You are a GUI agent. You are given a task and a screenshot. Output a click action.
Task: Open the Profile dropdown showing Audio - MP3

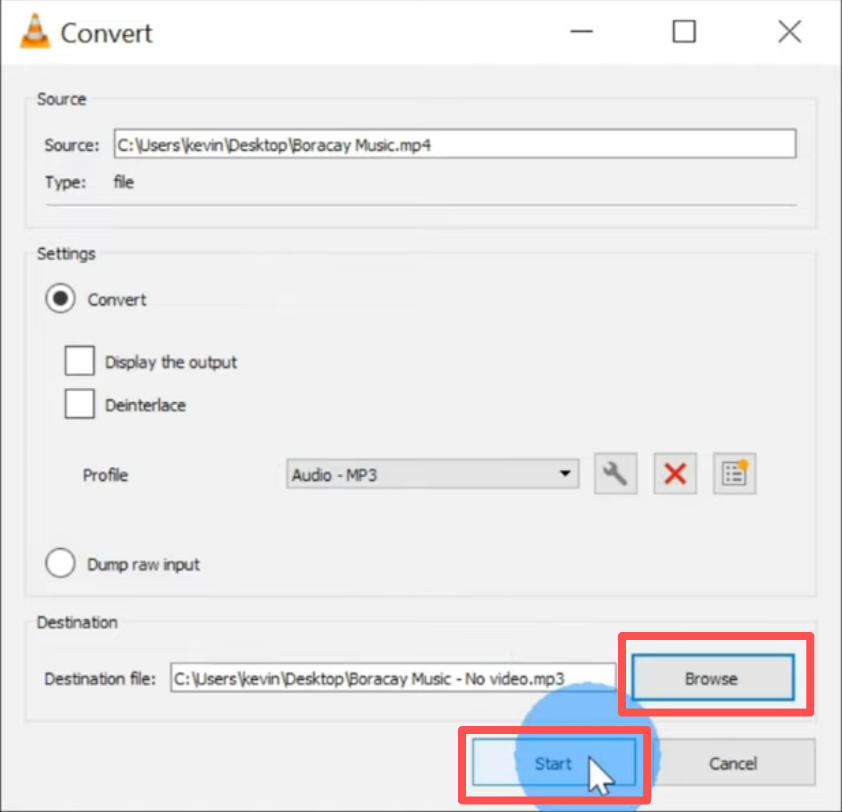pyautogui.click(x=420, y=474)
